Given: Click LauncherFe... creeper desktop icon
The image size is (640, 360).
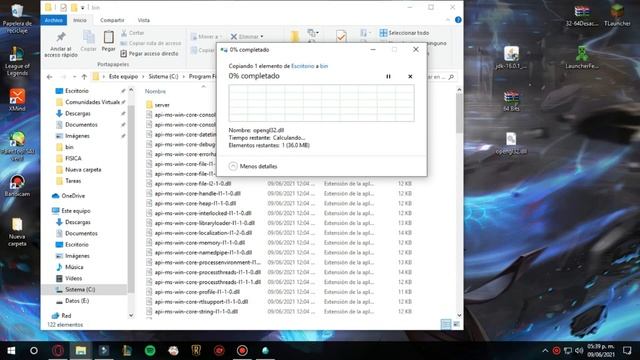Looking at the screenshot, I should click(x=582, y=57).
